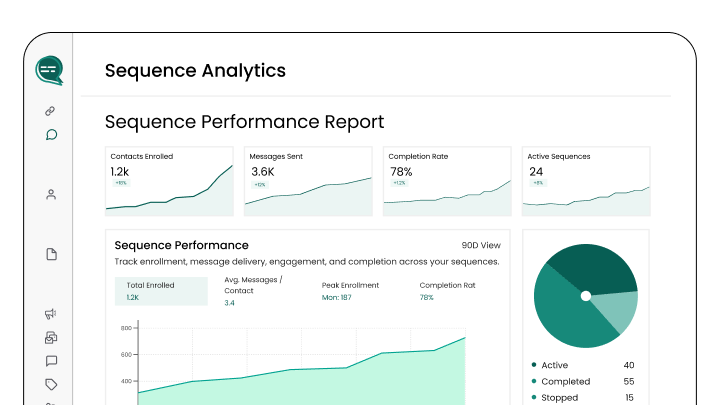Image resolution: width=720 pixels, height=405 pixels.
Task: Open the square chat message icon
Action: pyautogui.click(x=51, y=361)
